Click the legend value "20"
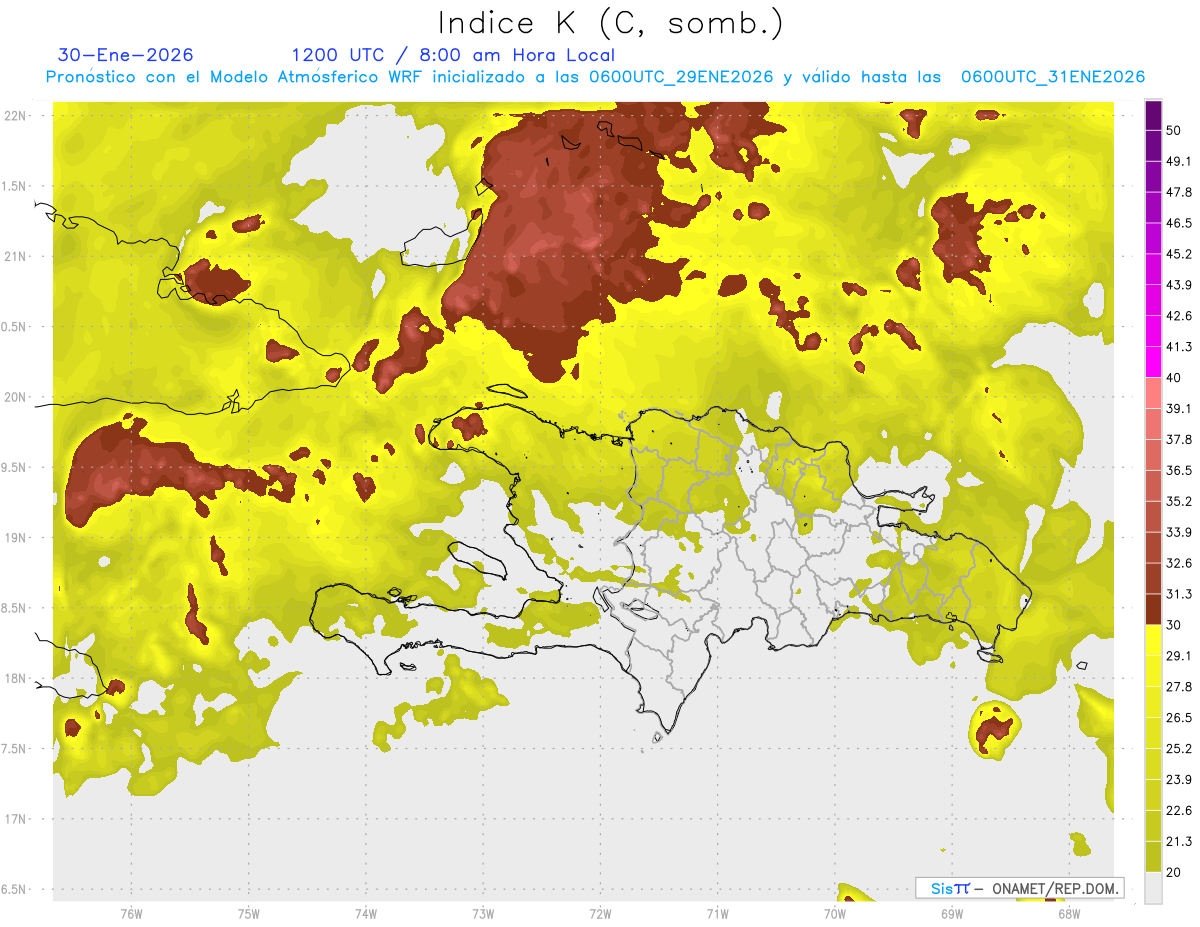The width and height of the screenshot is (1200, 927). [x=1175, y=872]
